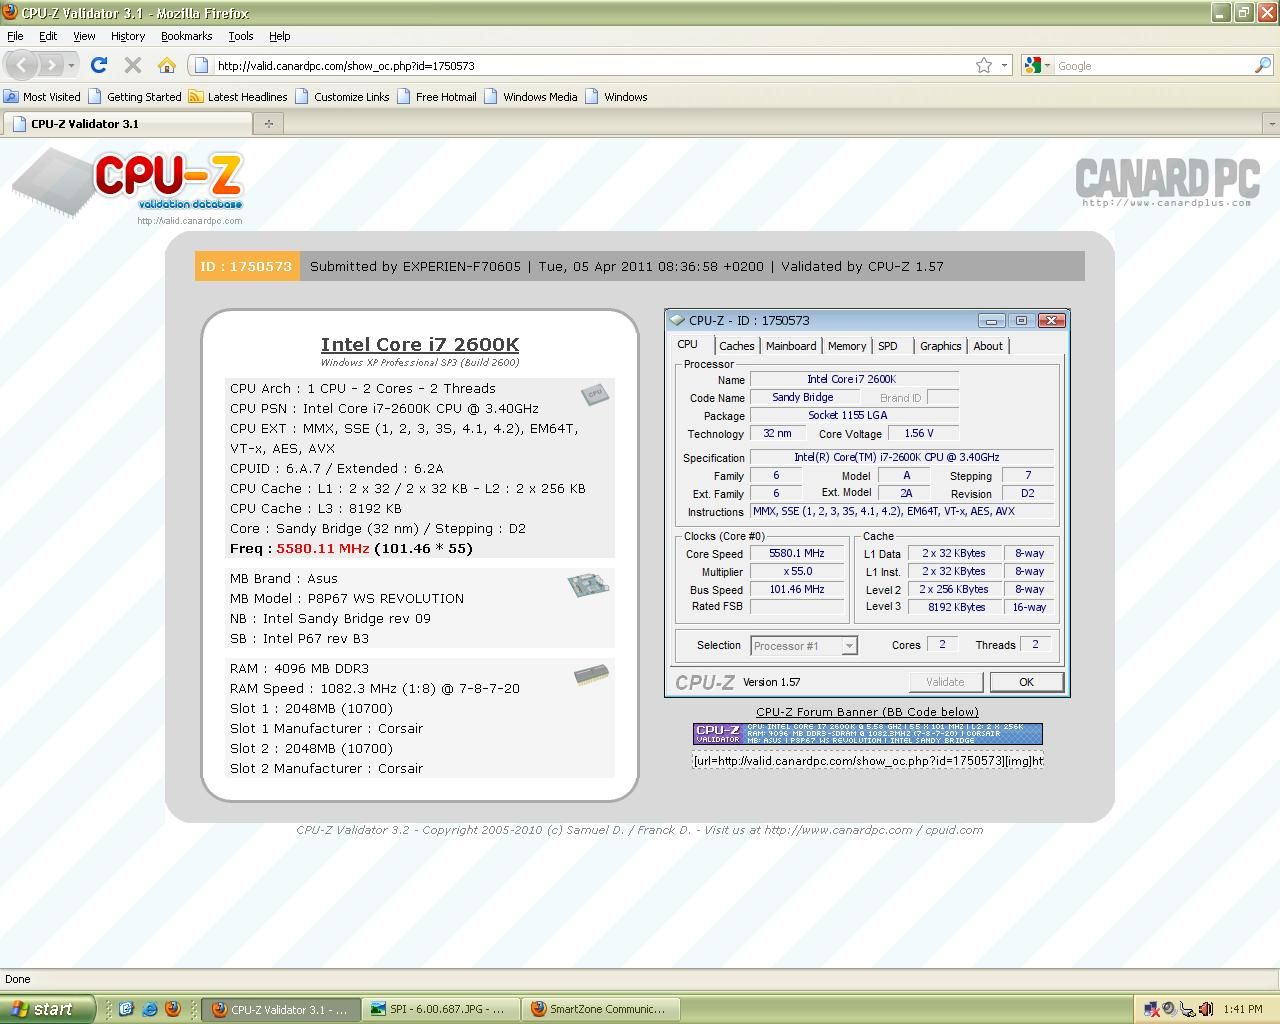Open the Customize Links bookmark
The width and height of the screenshot is (1280, 1024).
click(x=342, y=97)
